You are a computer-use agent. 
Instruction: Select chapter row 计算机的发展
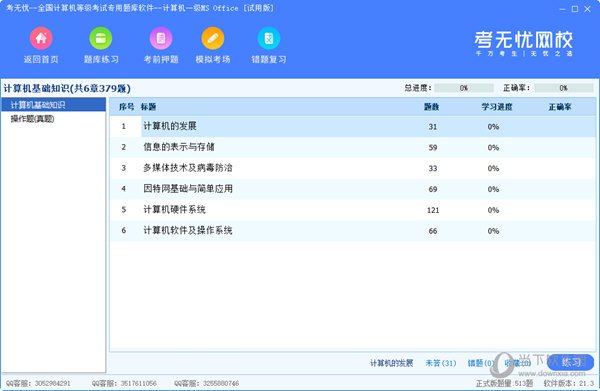(353, 127)
